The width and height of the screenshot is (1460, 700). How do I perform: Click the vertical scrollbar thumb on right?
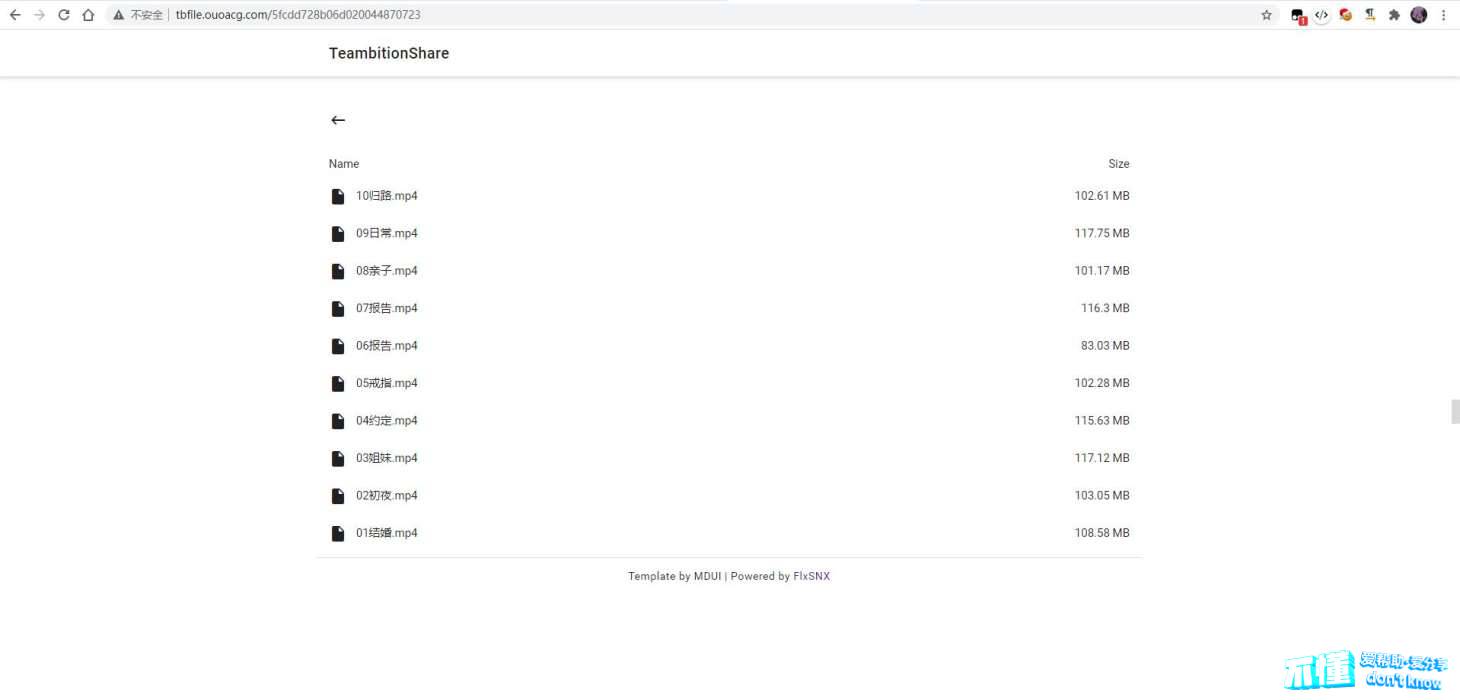point(1455,411)
